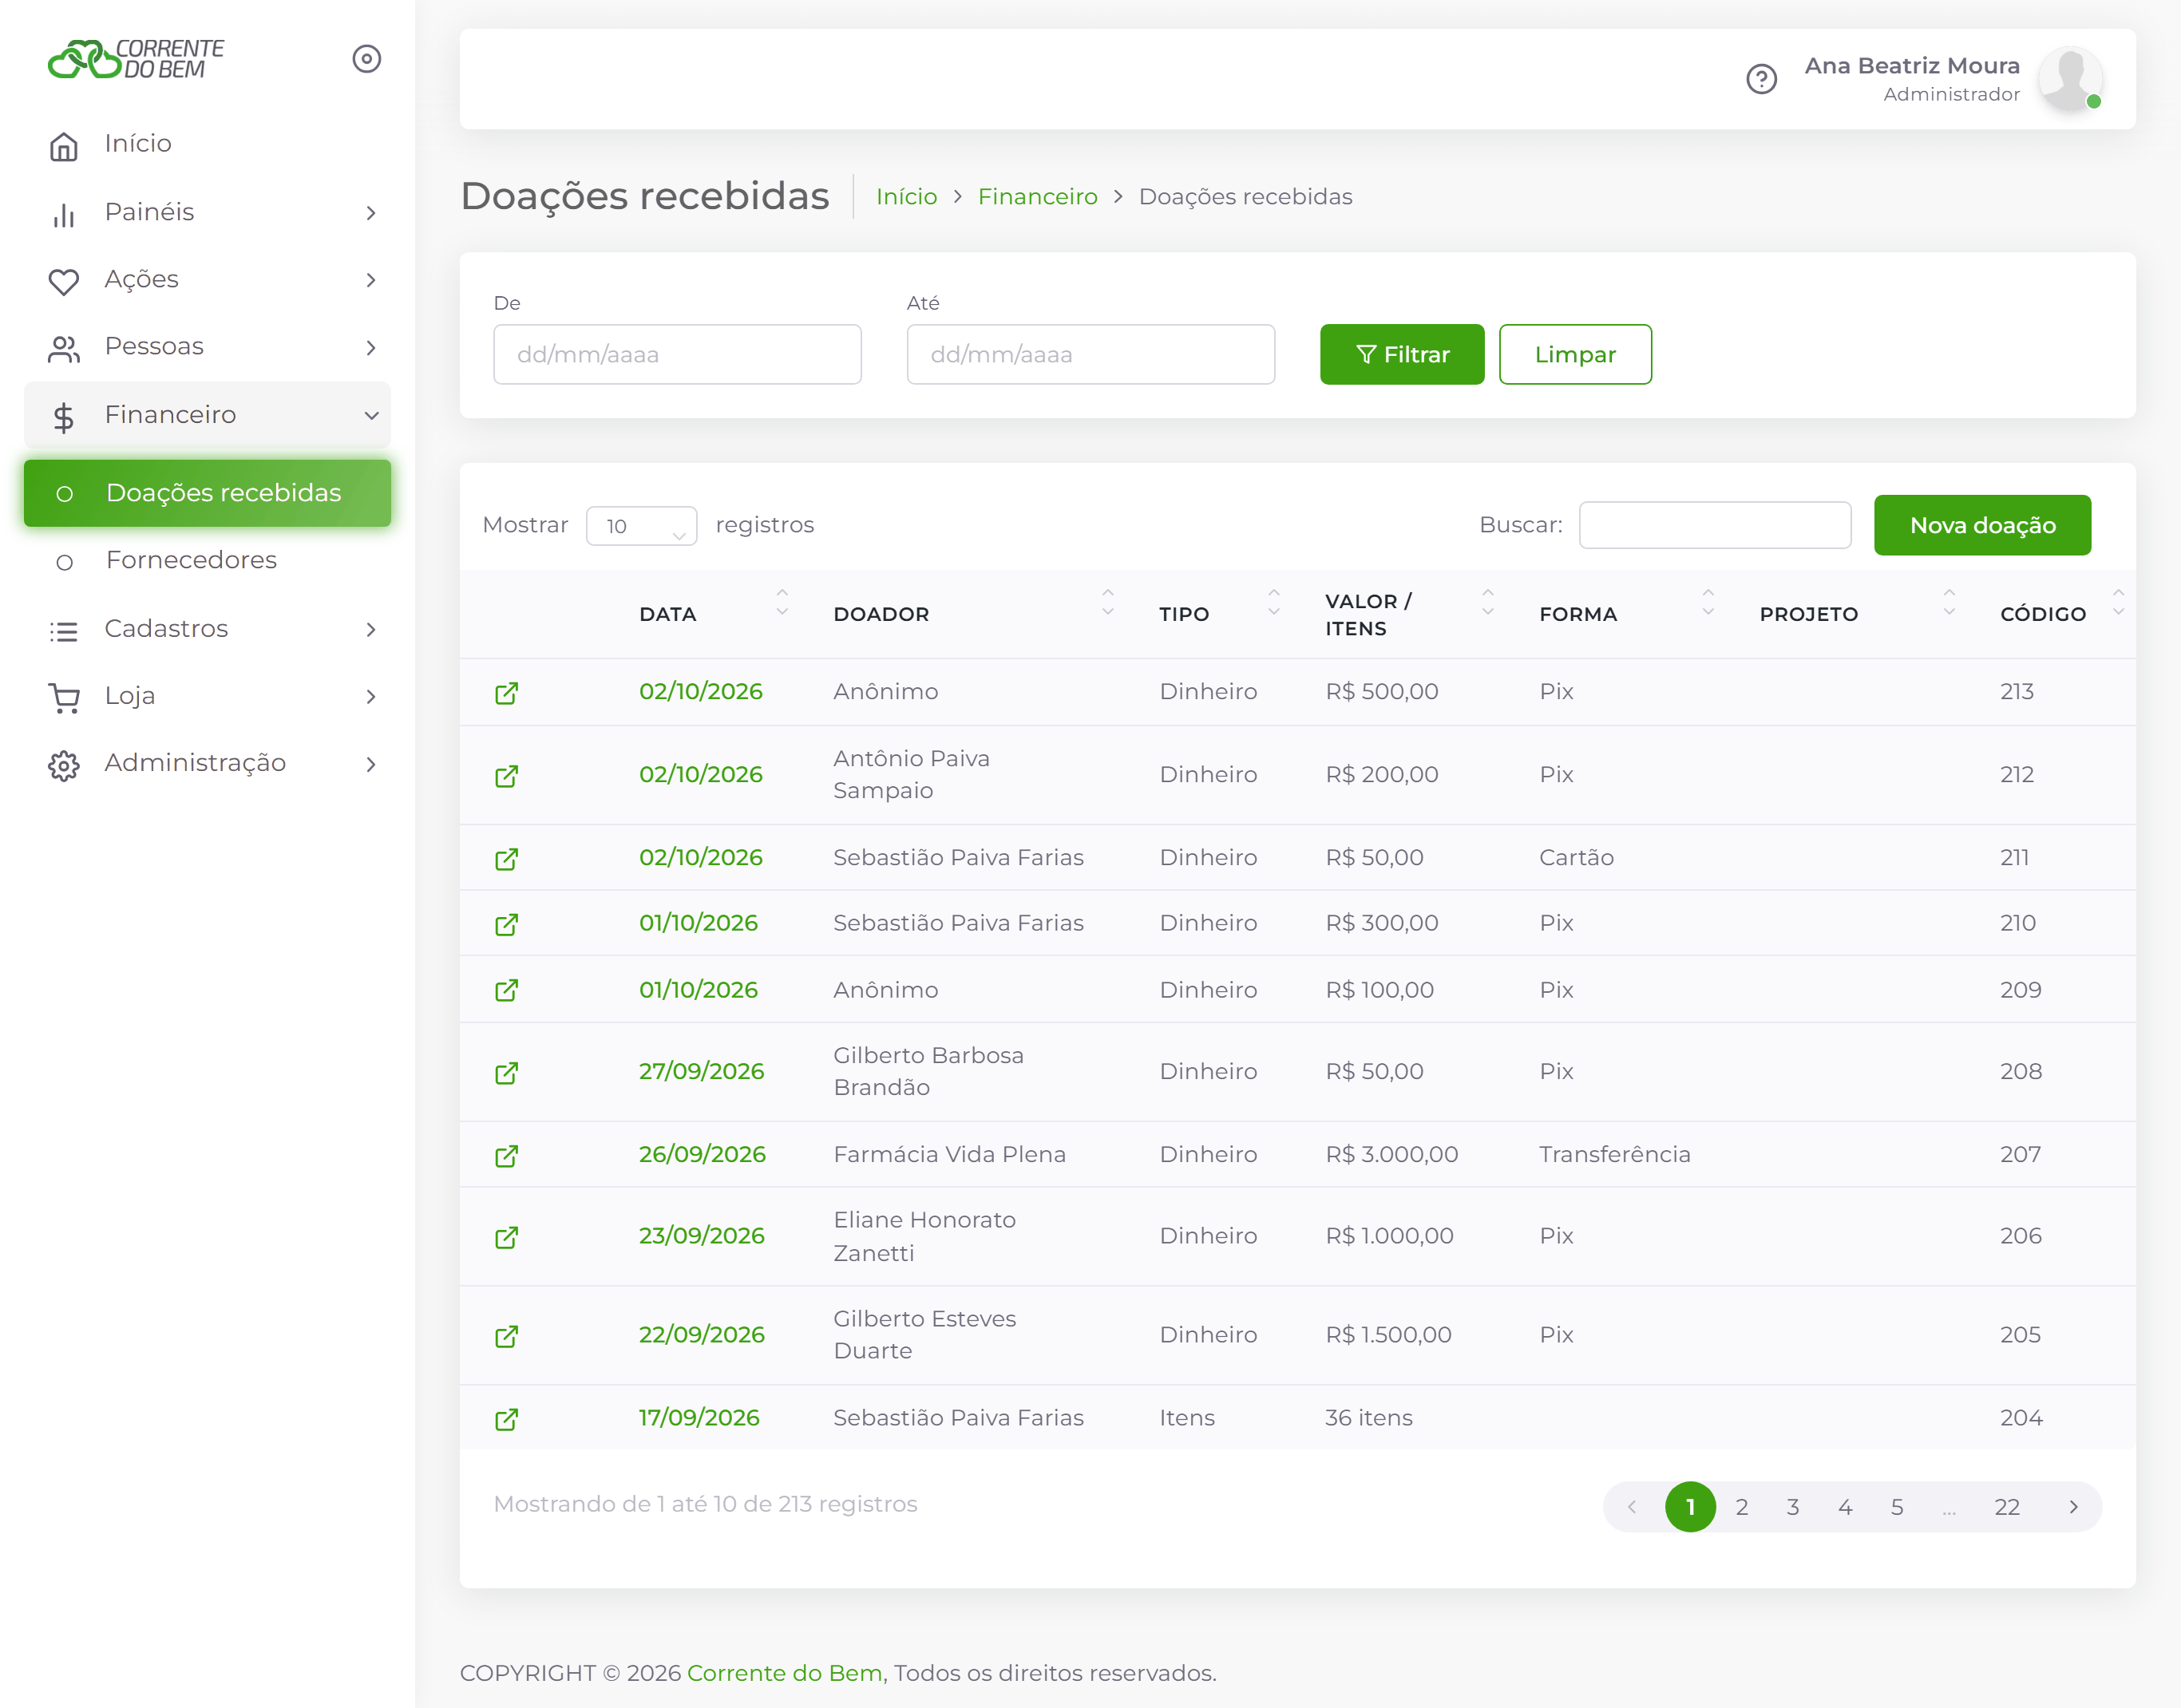Click the Nova doação button

coord(1981,525)
